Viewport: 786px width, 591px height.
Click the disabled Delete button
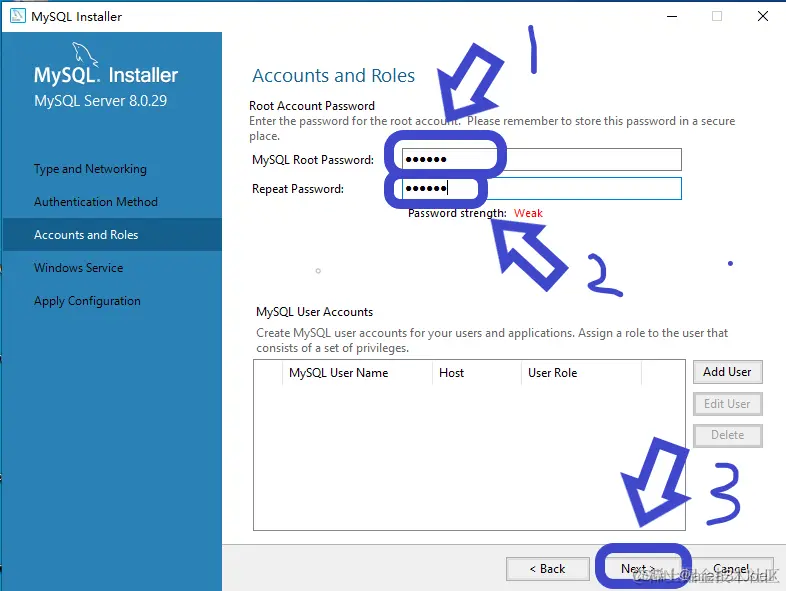click(727, 435)
